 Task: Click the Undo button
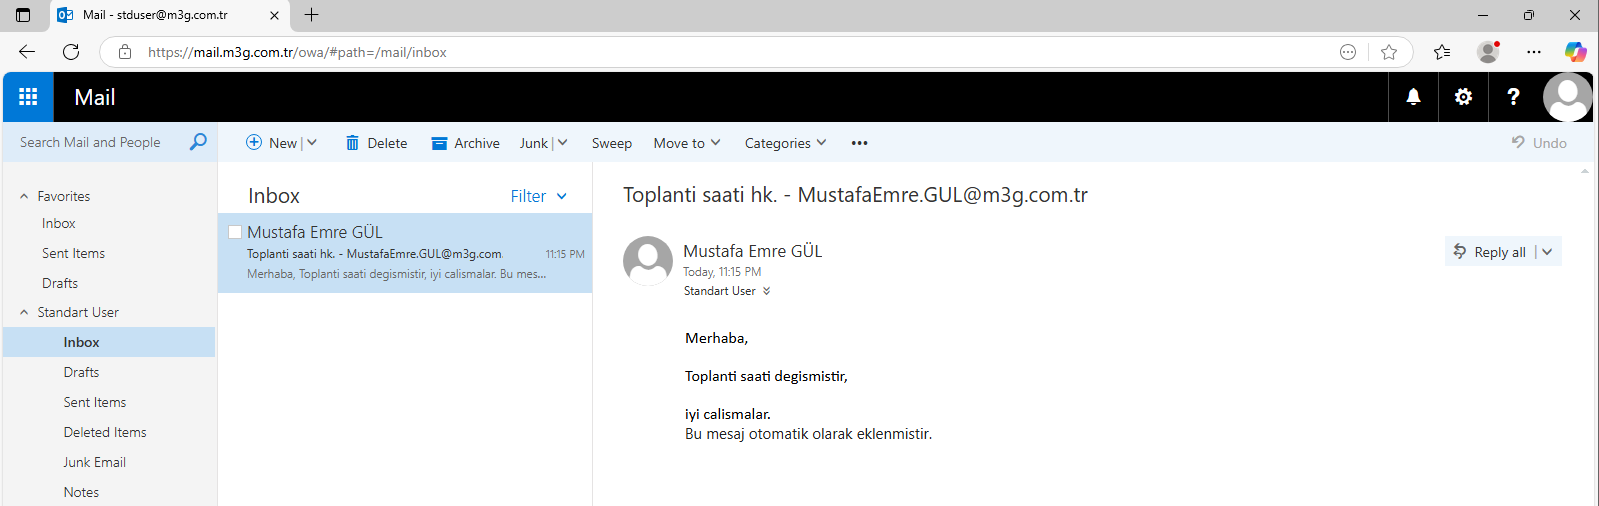click(1539, 143)
